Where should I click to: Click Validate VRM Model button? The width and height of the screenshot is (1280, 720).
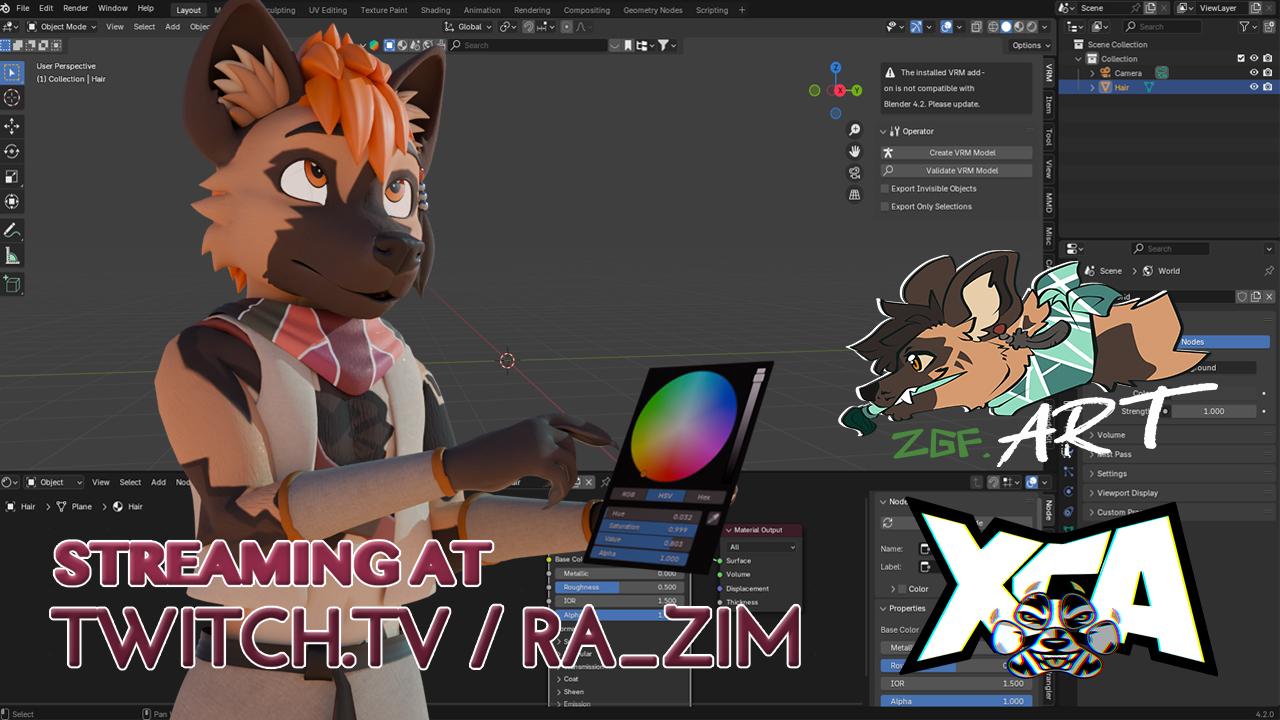[x=956, y=170]
